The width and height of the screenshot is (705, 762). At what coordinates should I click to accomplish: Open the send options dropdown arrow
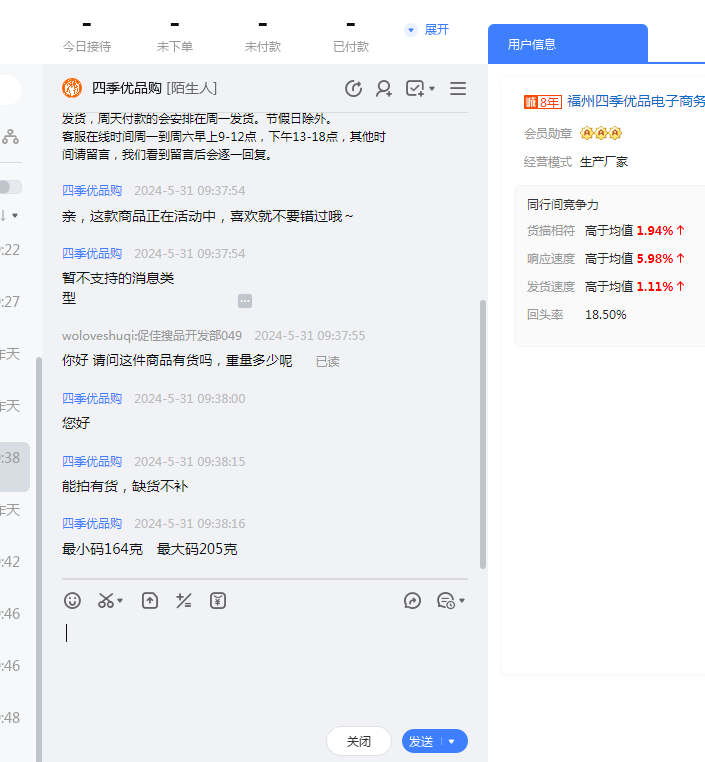coord(452,741)
